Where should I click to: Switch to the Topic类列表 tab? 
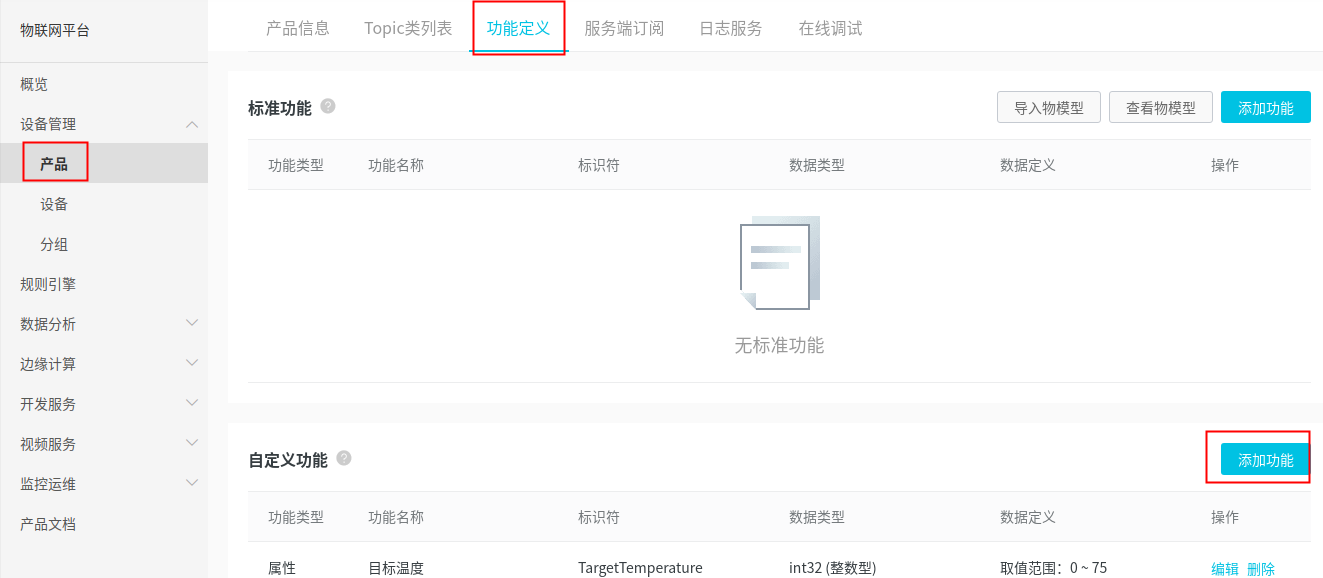pyautogui.click(x=408, y=28)
